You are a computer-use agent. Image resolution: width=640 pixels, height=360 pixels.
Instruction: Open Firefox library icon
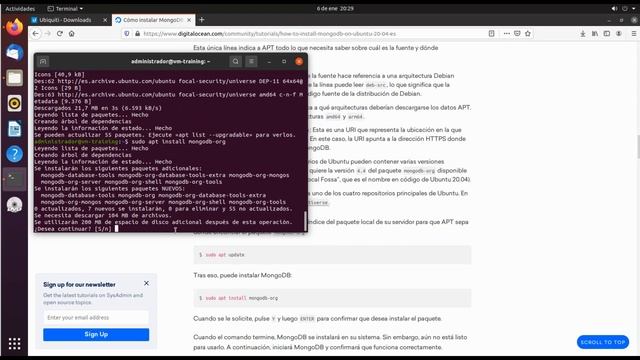[x=595, y=33]
